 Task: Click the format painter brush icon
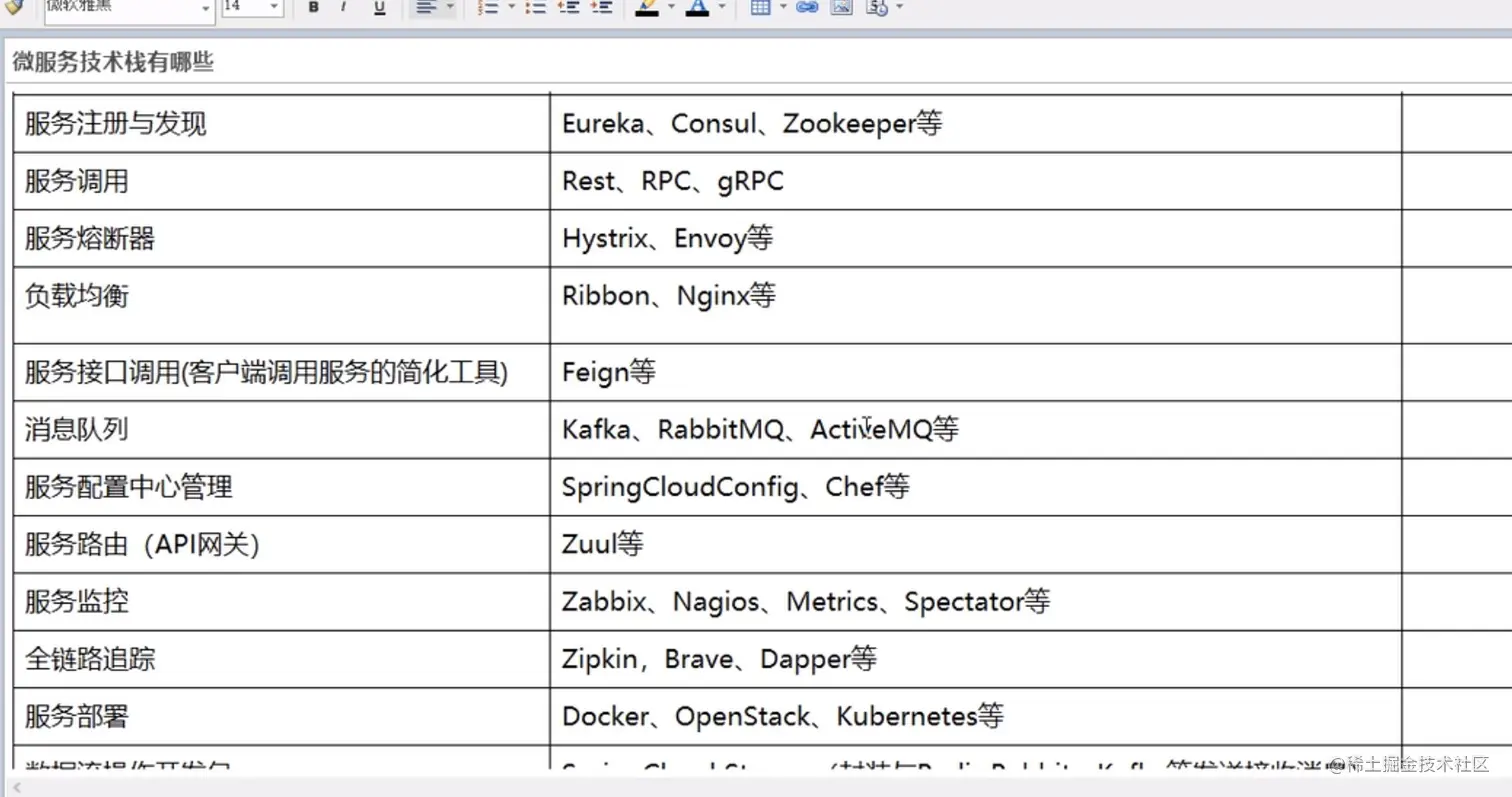coord(13,7)
